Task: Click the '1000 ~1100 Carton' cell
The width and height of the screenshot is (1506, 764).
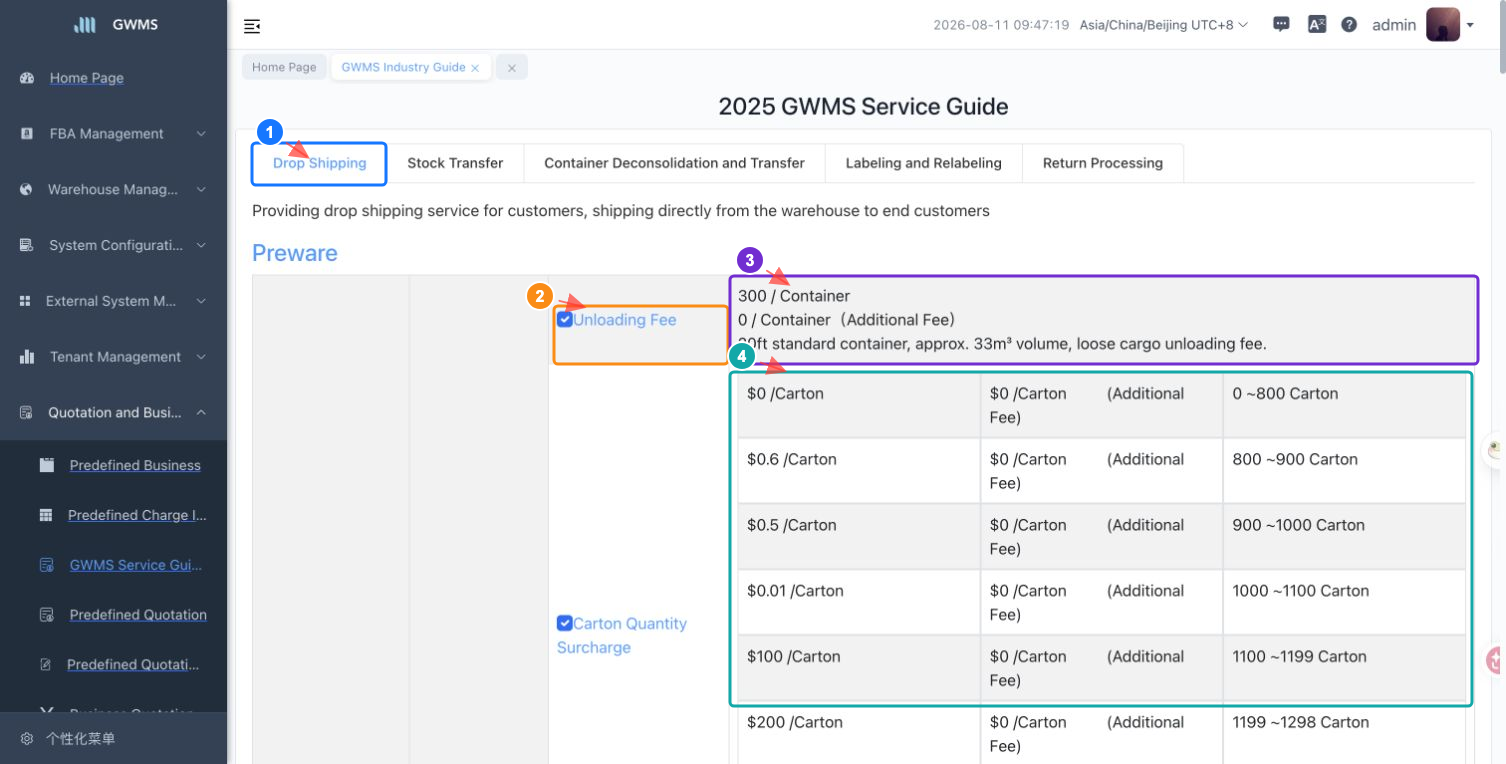Action: tap(1345, 603)
